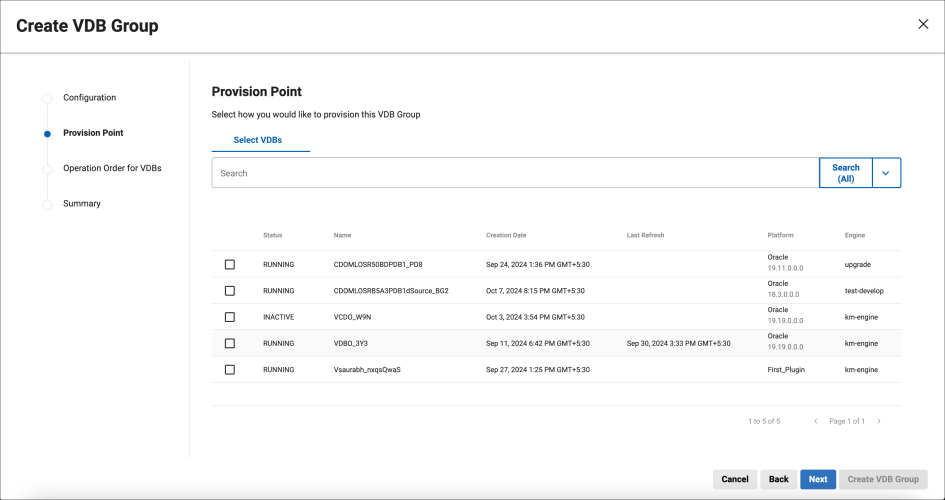Viewport: 945px width, 500px height.
Task: Click the Provision Point step indicator dot
Action: click(47, 134)
